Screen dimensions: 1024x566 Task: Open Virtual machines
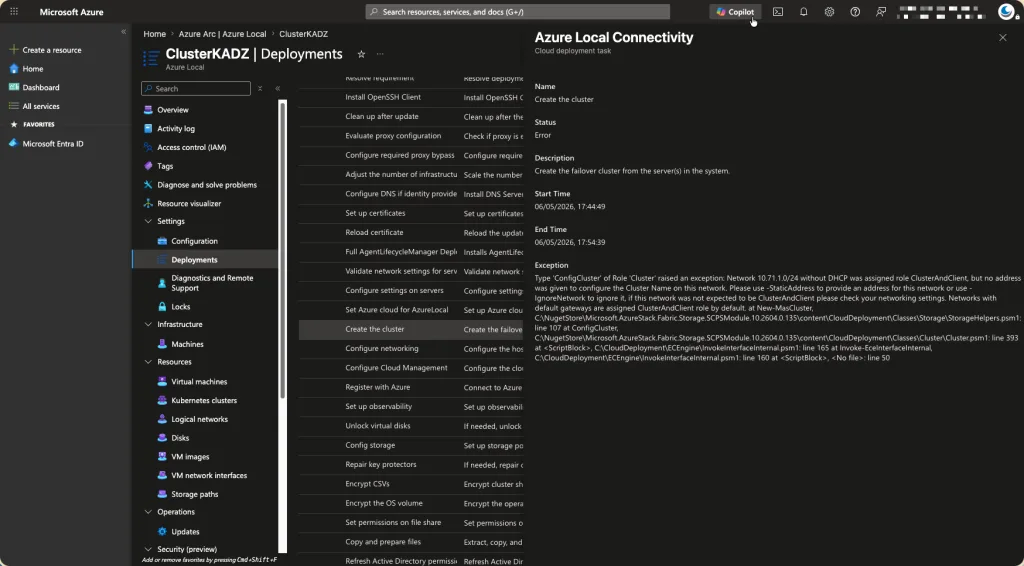pyautogui.click(x=199, y=382)
